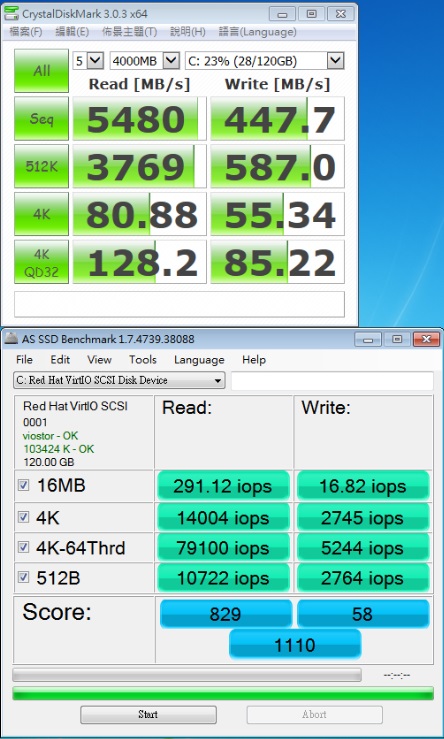Click the Start button in AS SSD Benchmark

(148, 714)
